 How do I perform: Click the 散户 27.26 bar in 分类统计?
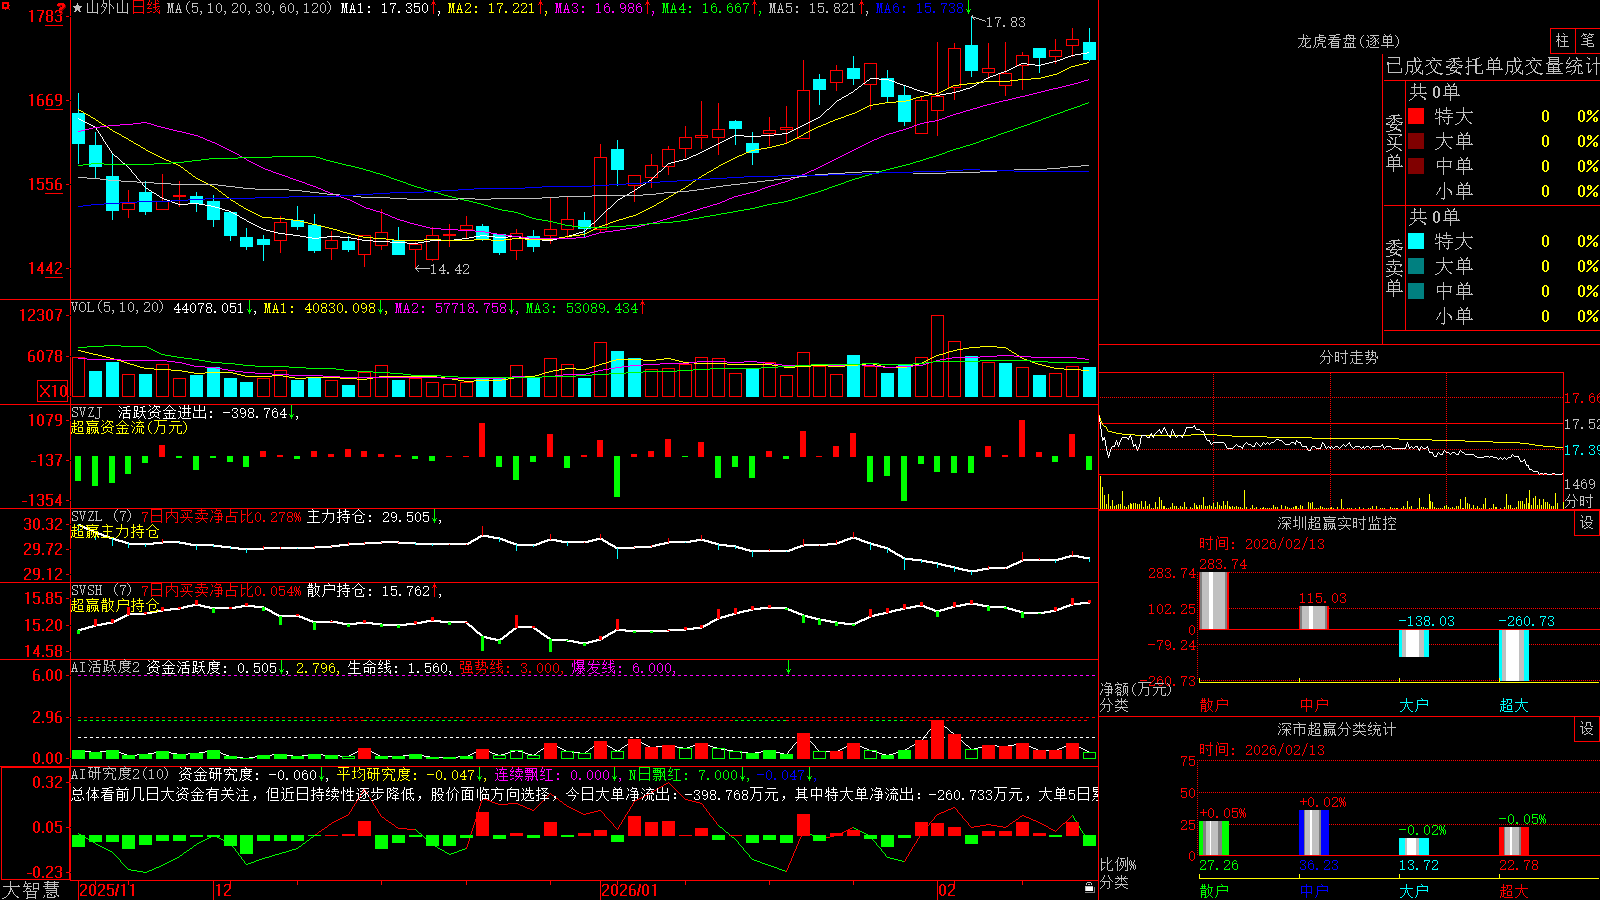pyautogui.click(x=1214, y=838)
